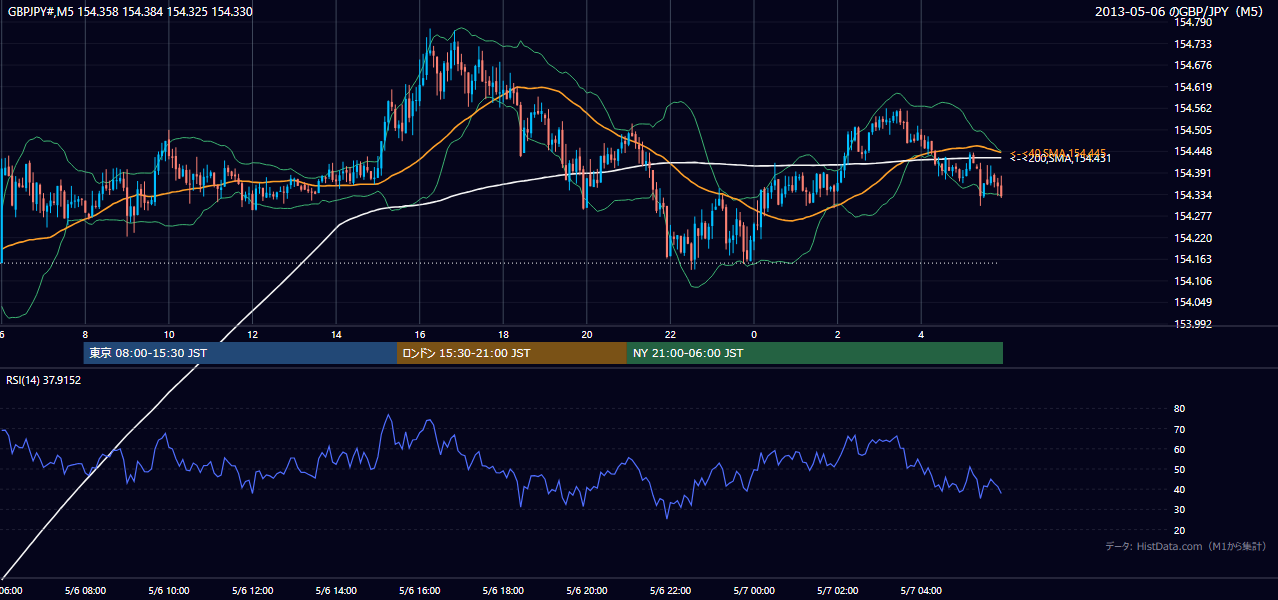Click price axis value 153.992
The image size is (1278, 600).
(1194, 324)
